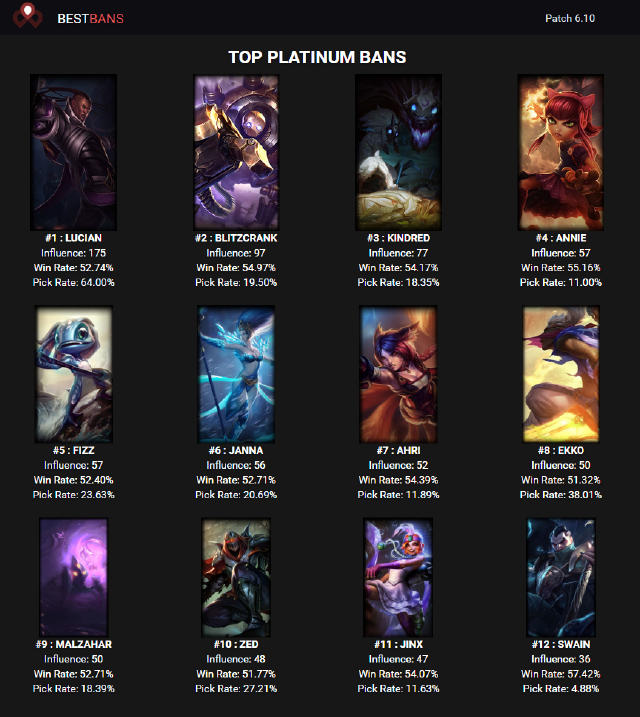Click the BestBans logo icon
The height and width of the screenshot is (717, 640).
(27, 16)
